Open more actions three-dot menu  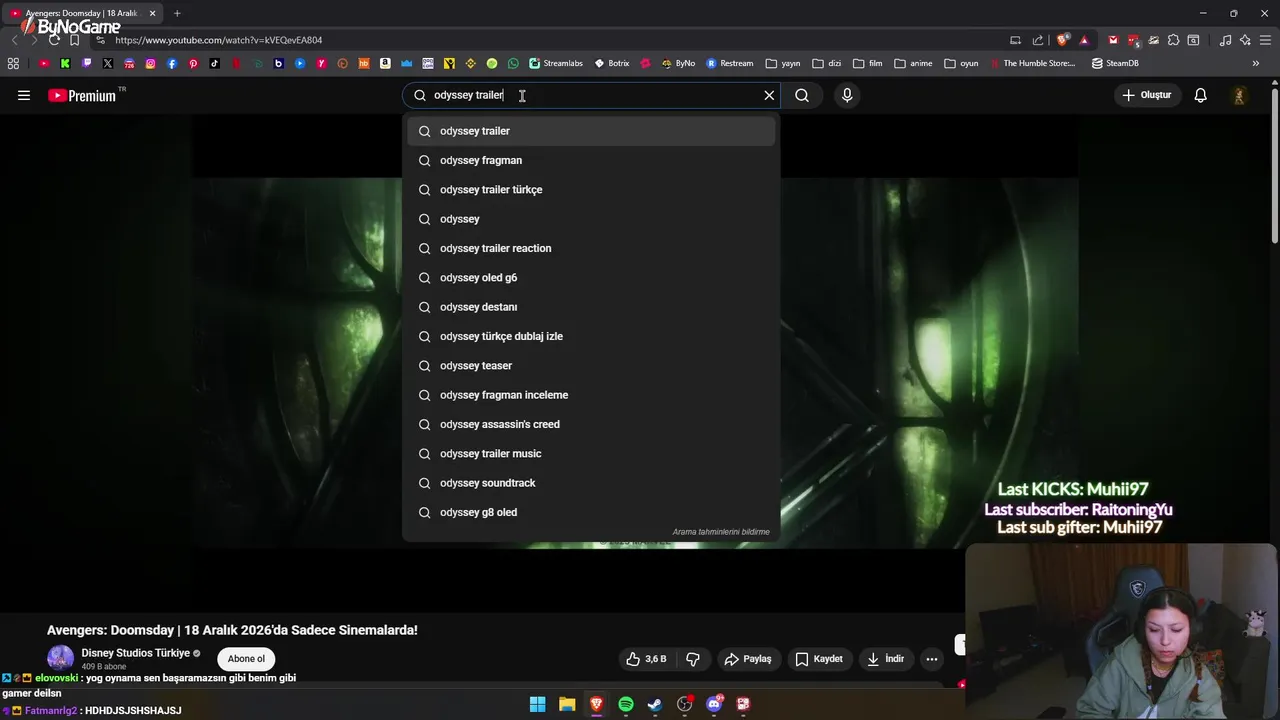pyautogui.click(x=932, y=659)
